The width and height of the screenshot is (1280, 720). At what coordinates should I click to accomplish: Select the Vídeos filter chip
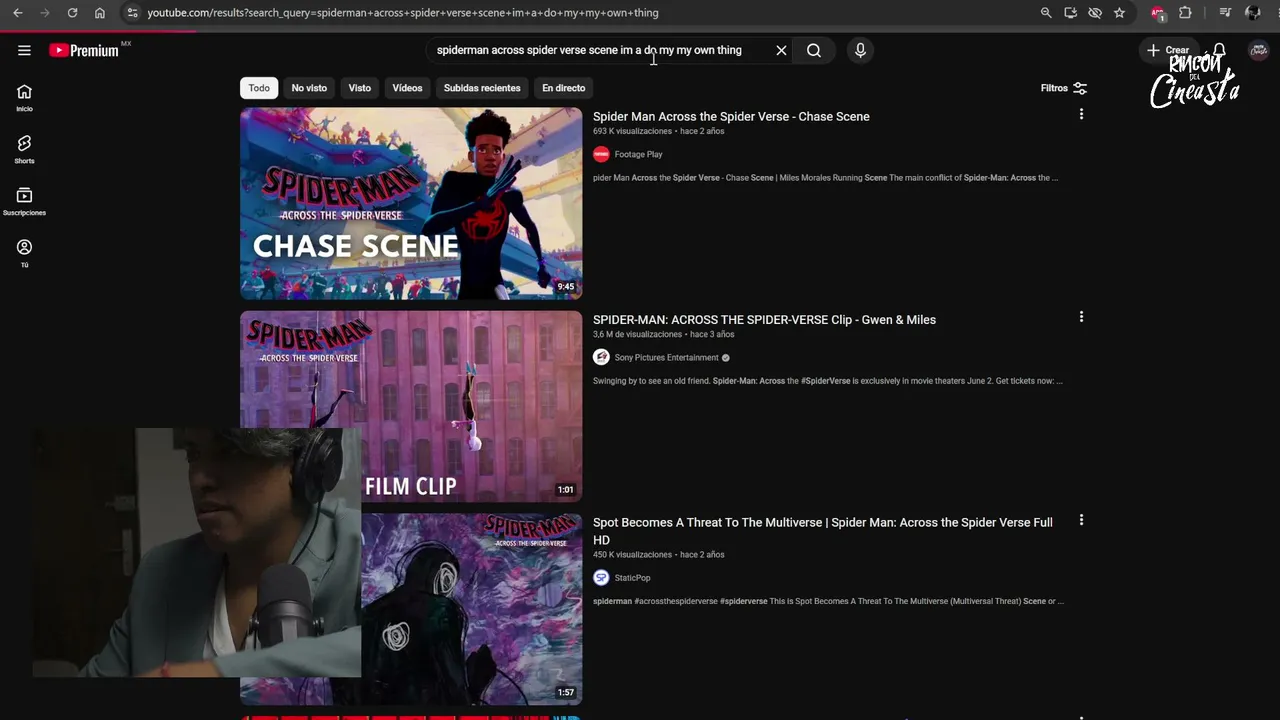click(x=407, y=88)
